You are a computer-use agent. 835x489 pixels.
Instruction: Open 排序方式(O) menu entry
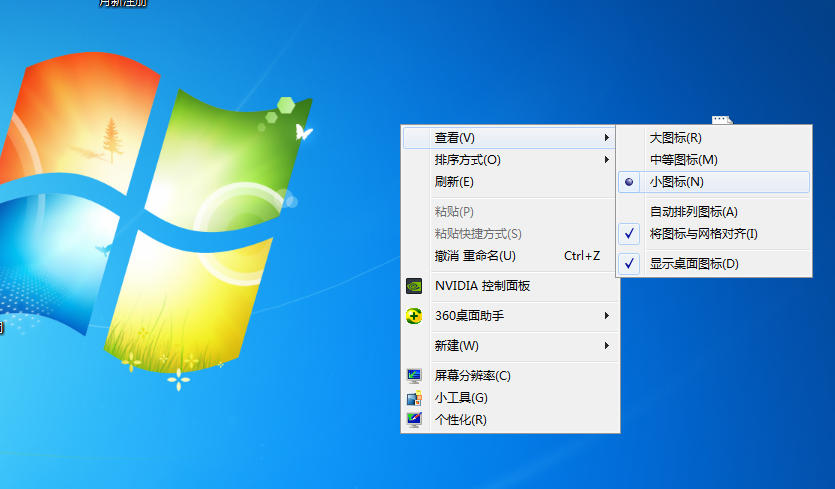[x=510, y=160]
